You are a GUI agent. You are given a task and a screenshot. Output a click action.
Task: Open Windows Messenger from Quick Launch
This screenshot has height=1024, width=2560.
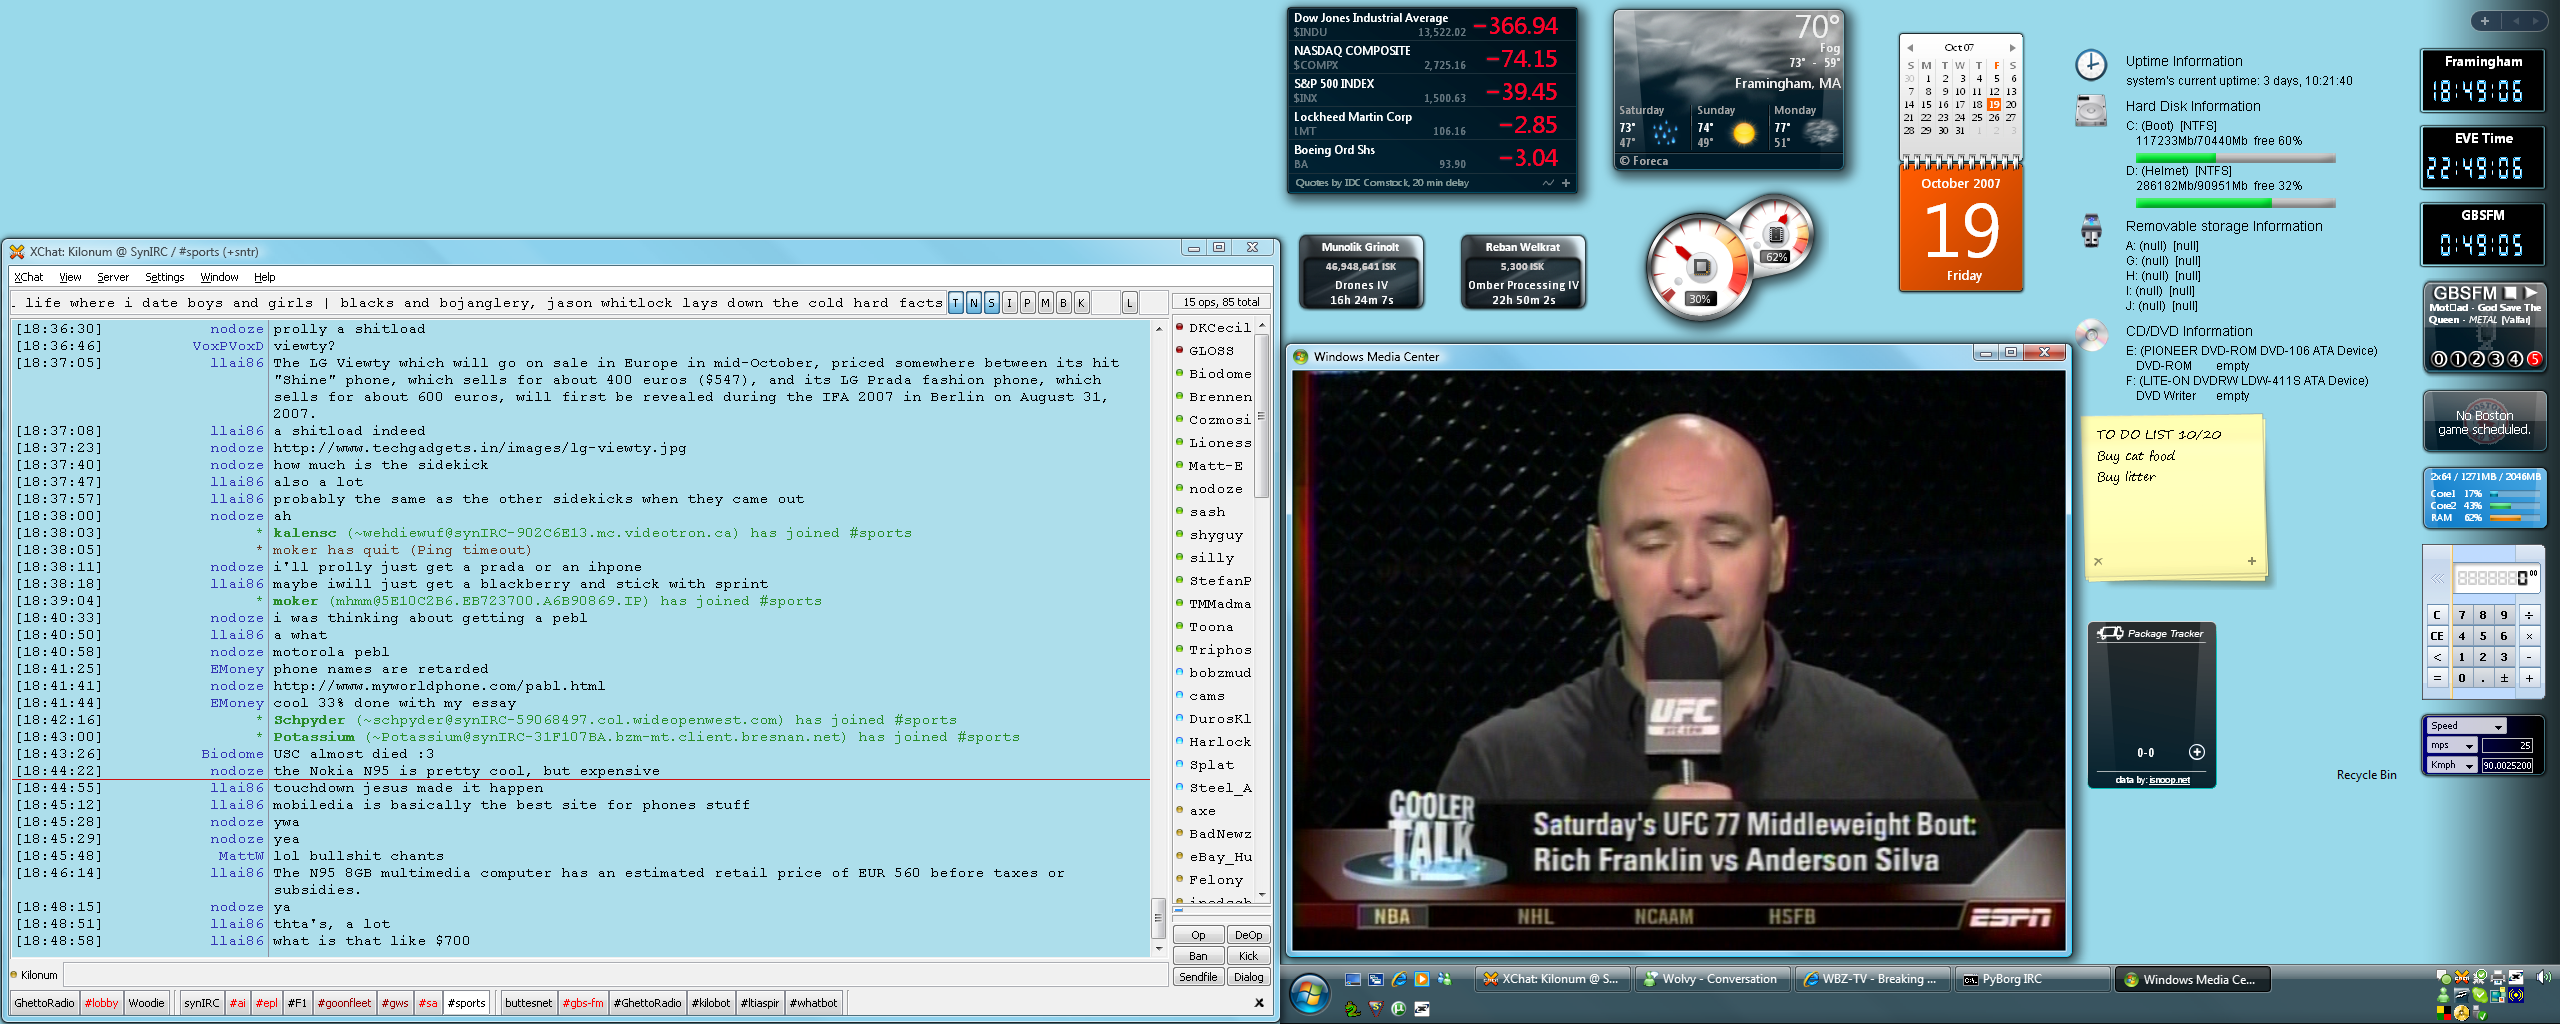coord(1444,979)
